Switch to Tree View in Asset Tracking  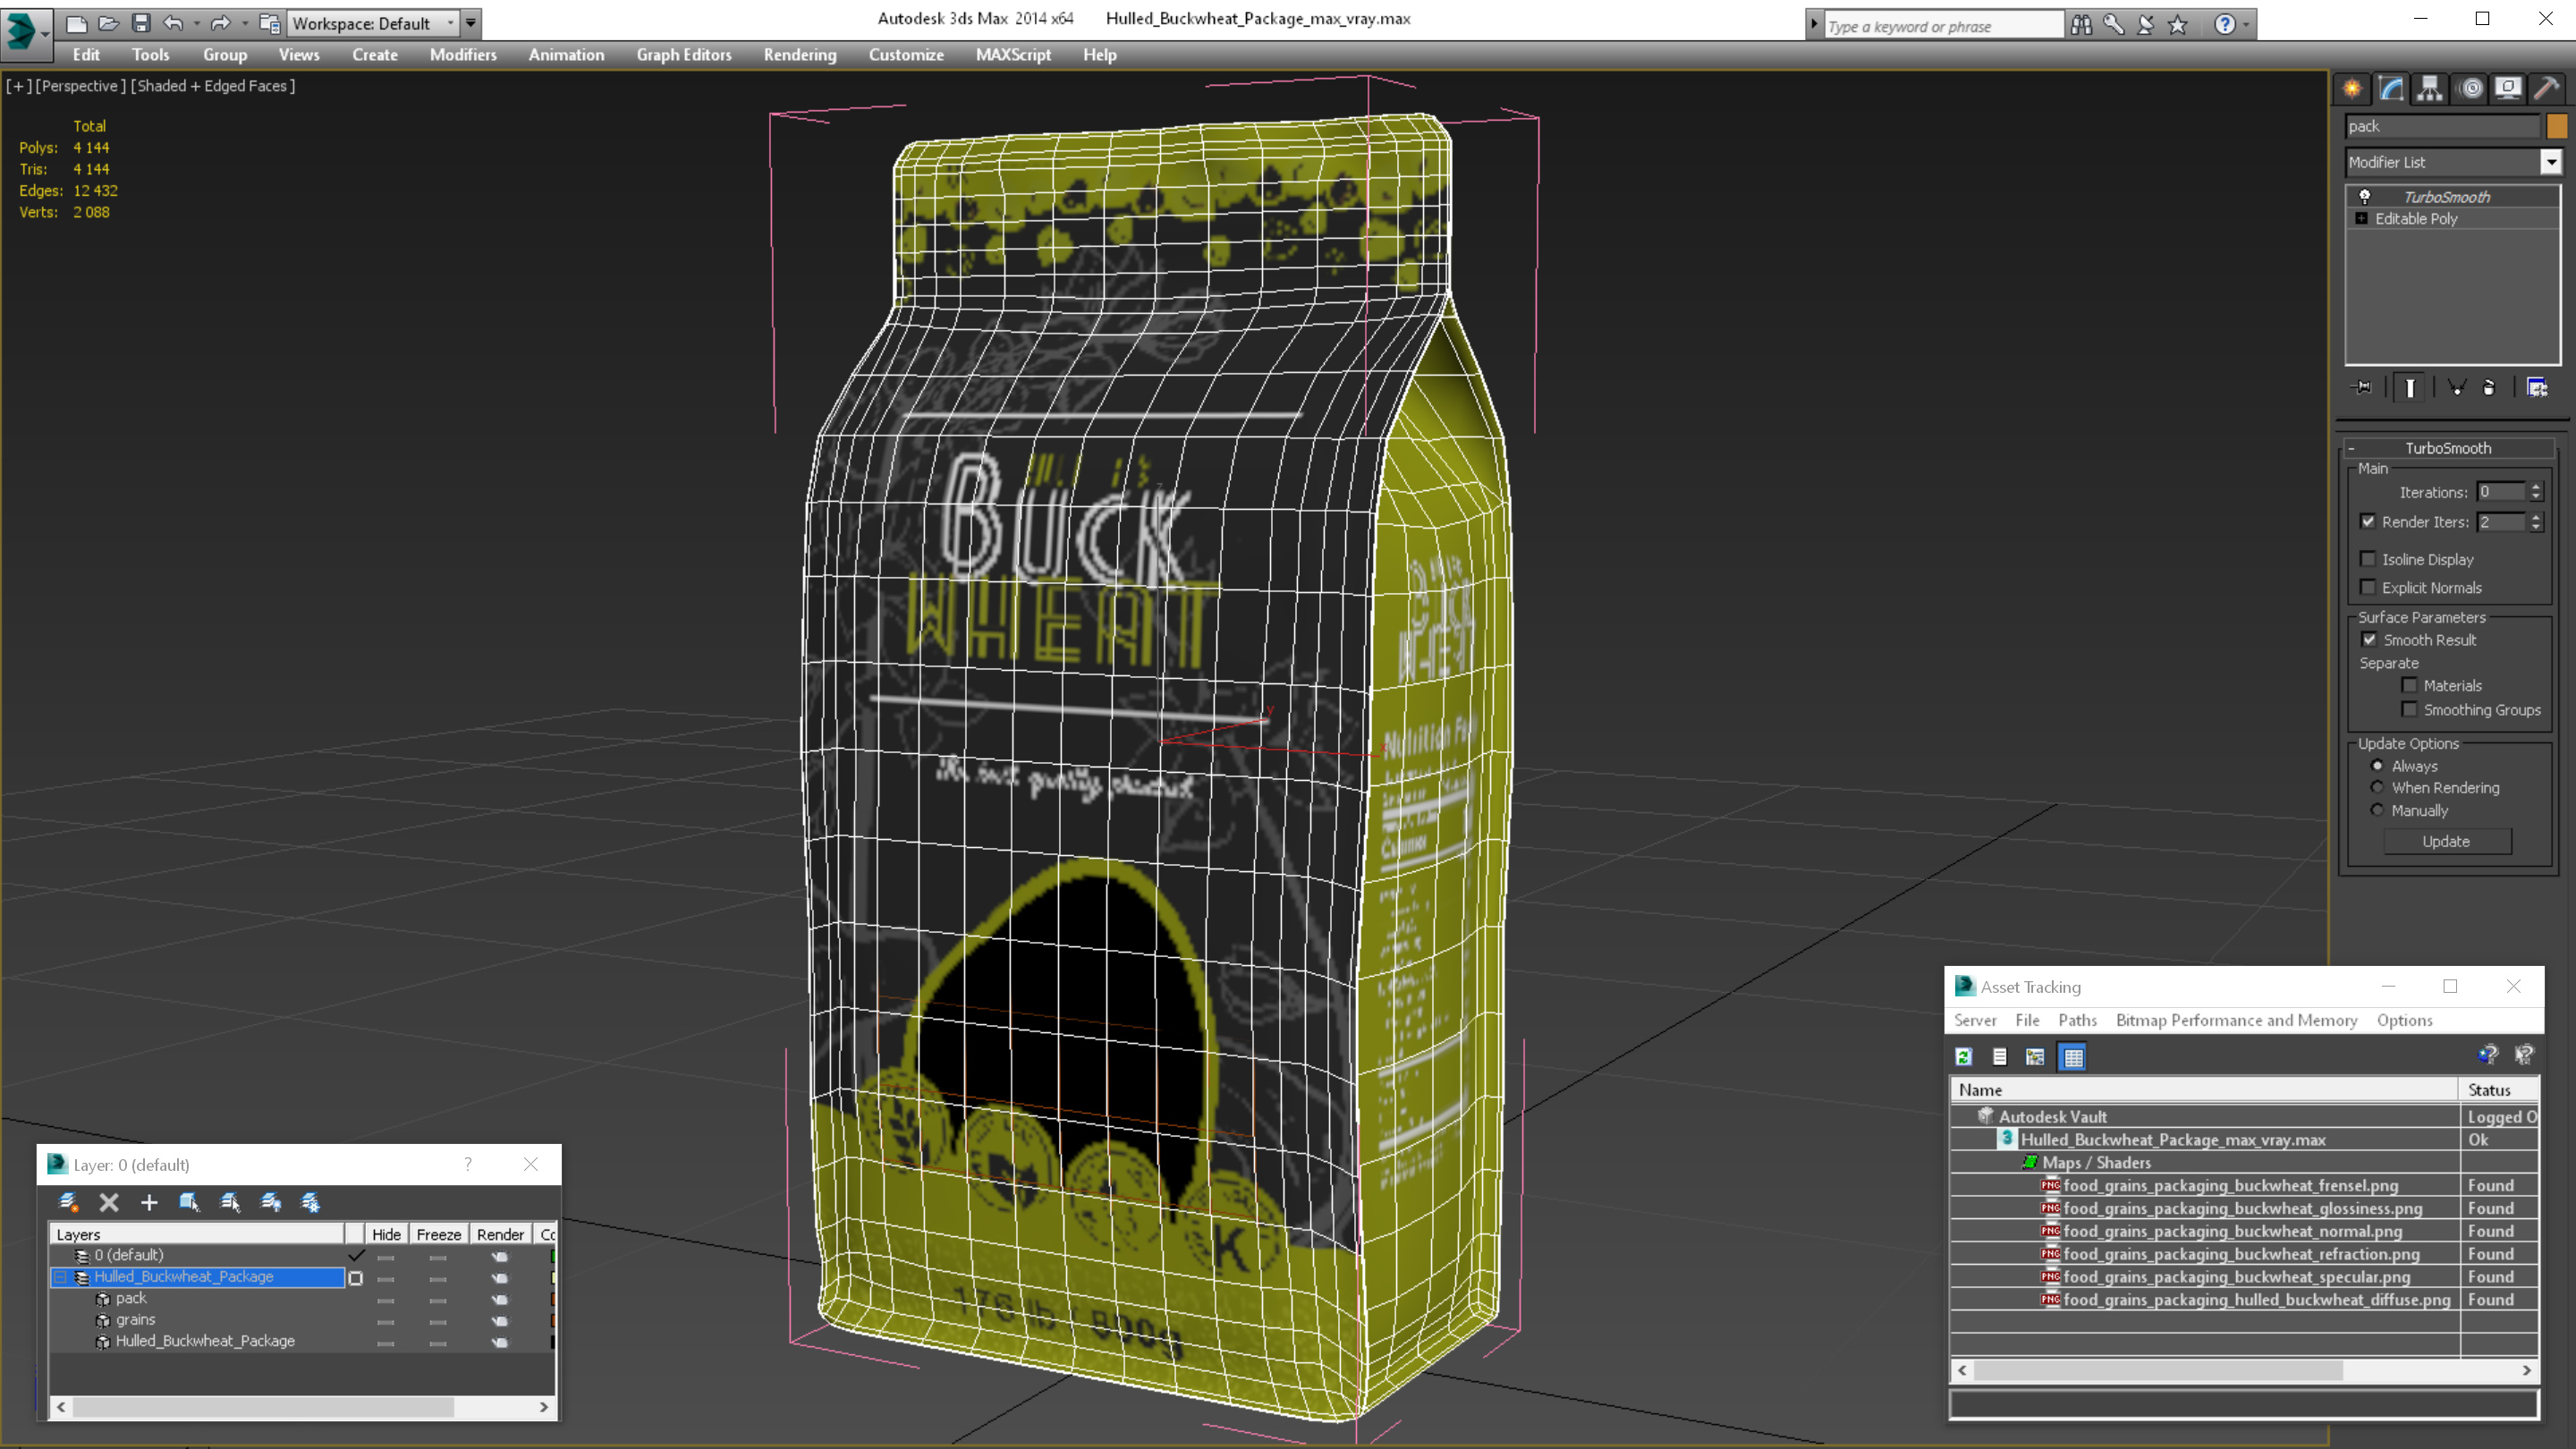click(2035, 1056)
